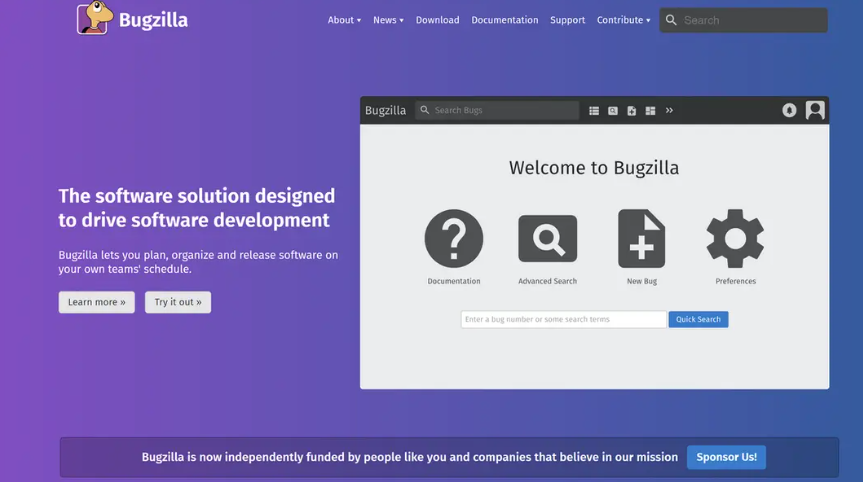The width and height of the screenshot is (863, 482).
Task: Click the New Bug label
Action: (642, 281)
